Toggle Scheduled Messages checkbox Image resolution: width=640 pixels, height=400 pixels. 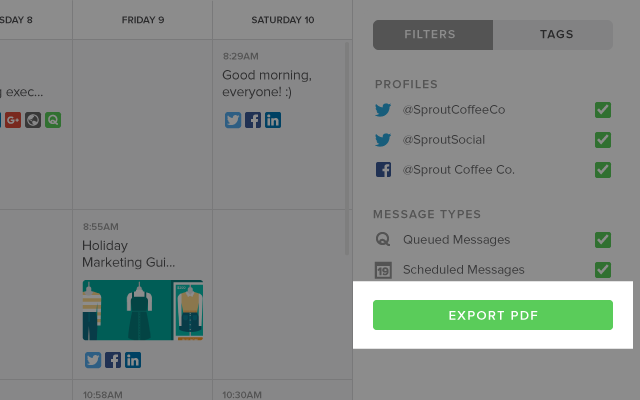[x=603, y=270]
